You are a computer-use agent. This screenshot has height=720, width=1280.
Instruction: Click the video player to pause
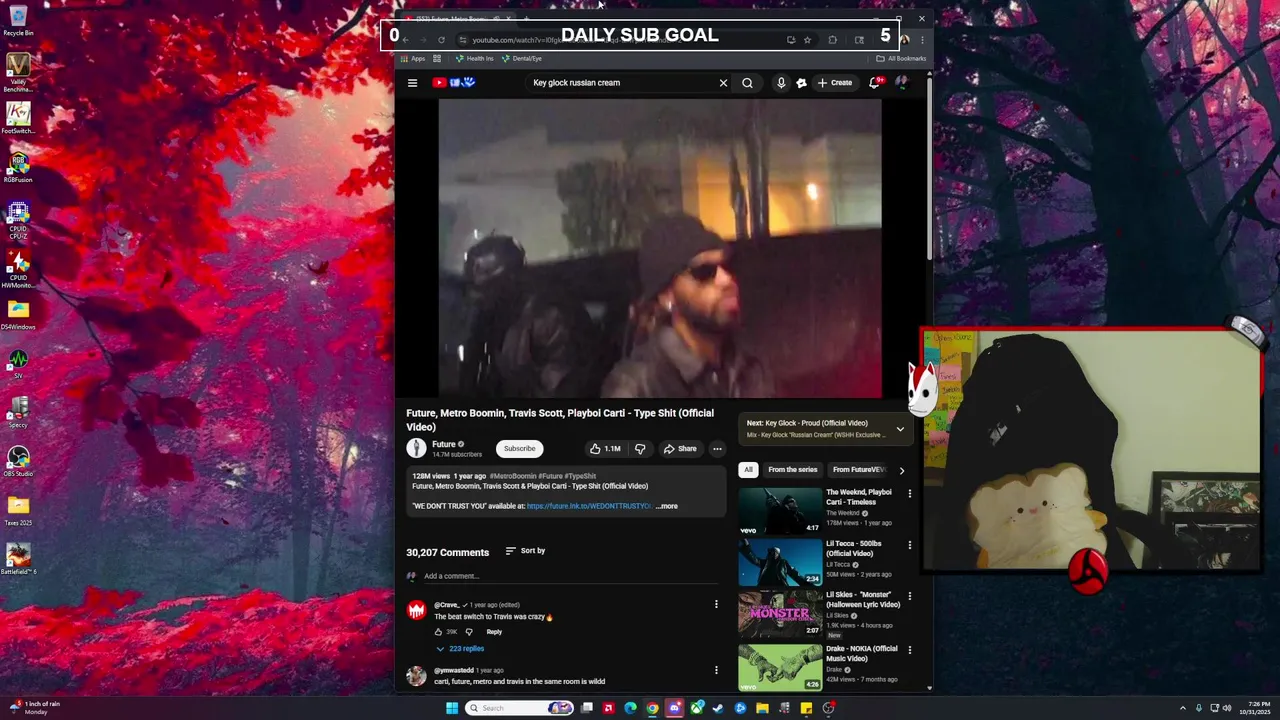660,248
